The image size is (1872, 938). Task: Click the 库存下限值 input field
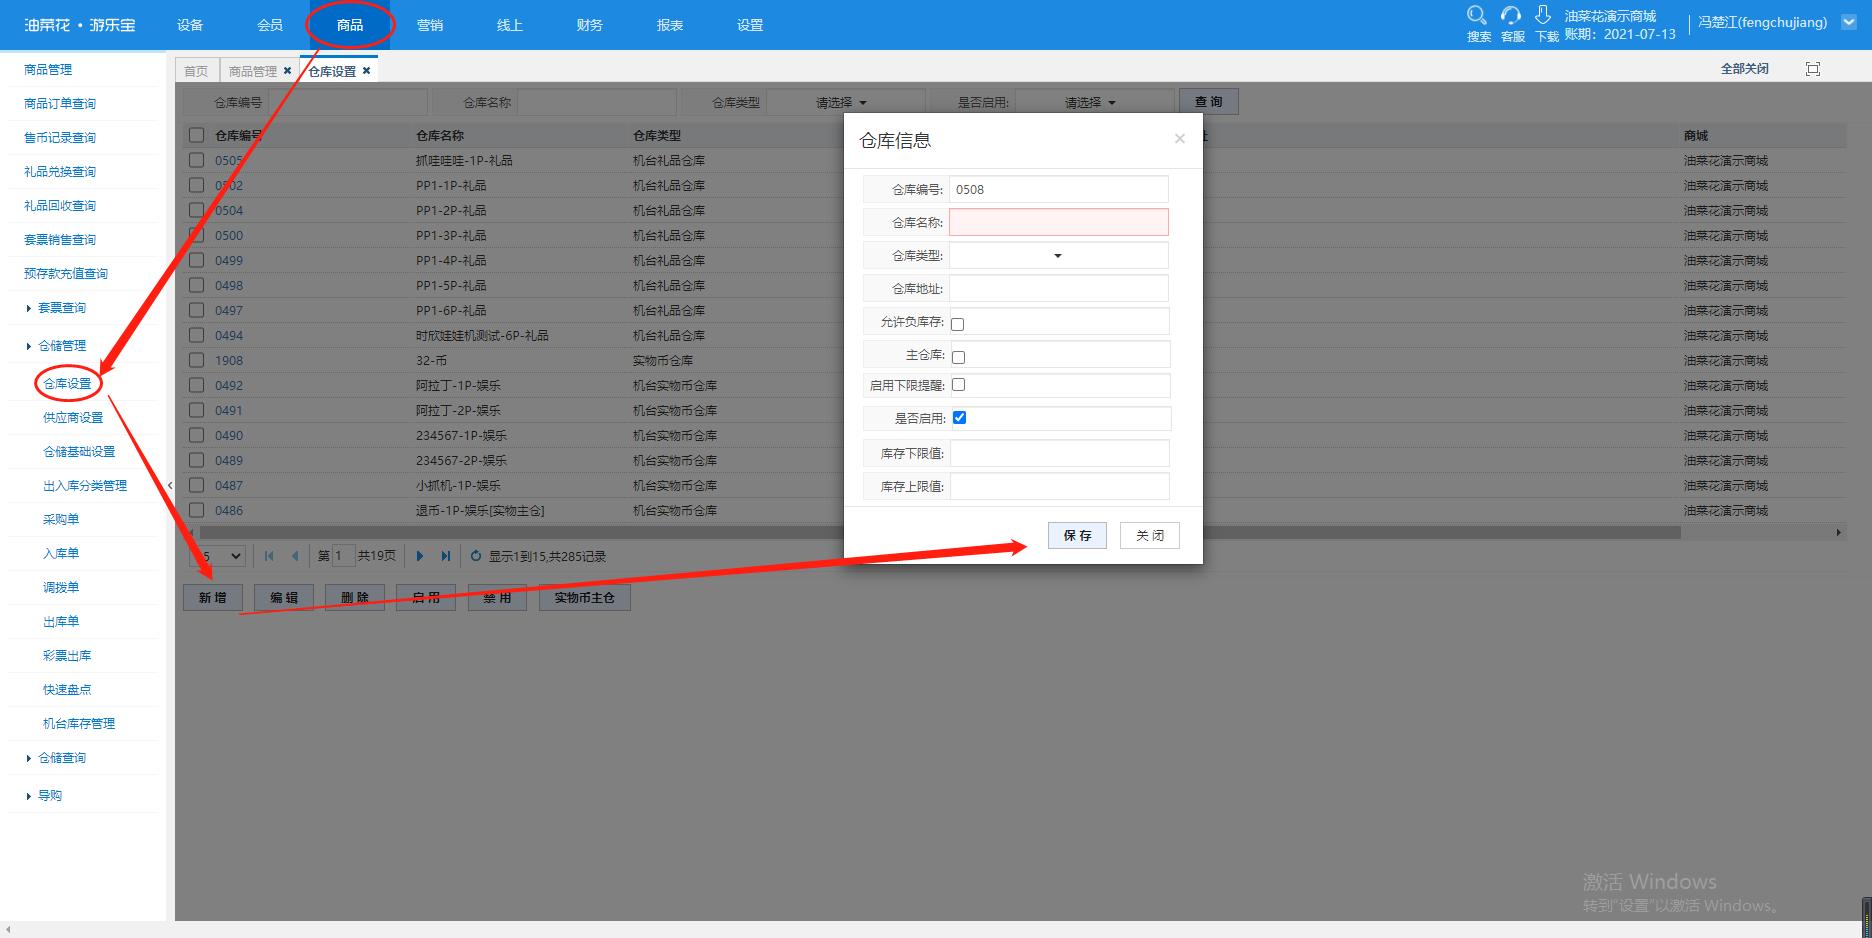[x=1058, y=453]
